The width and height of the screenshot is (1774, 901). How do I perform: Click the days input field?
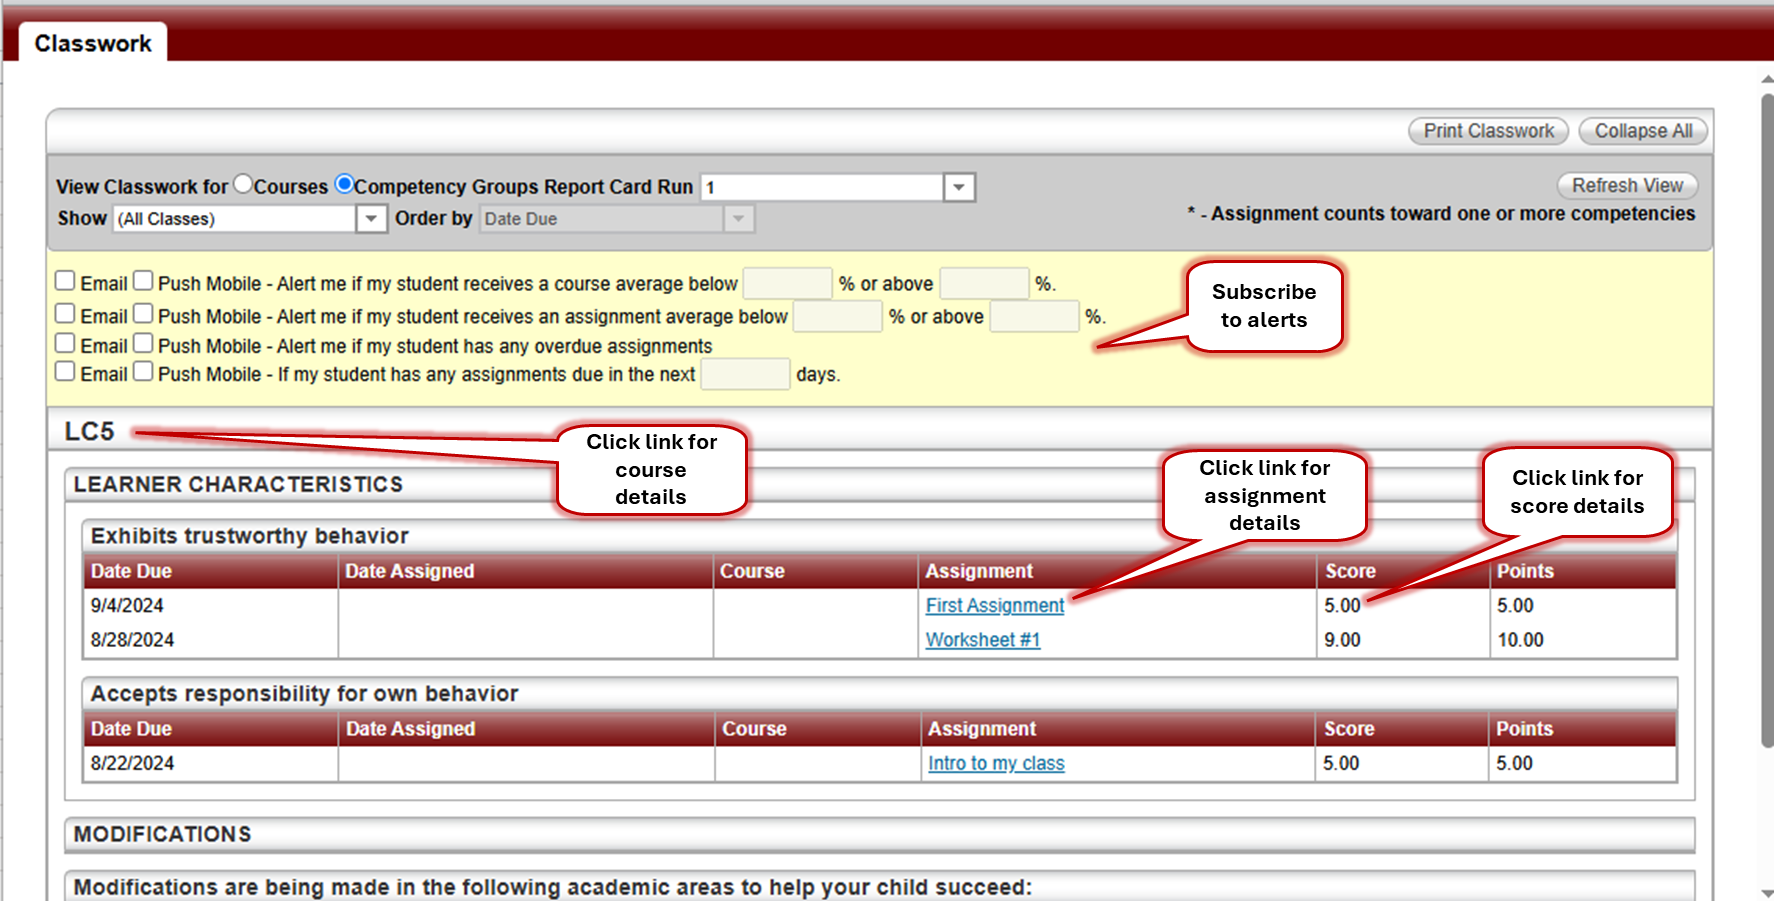click(745, 375)
